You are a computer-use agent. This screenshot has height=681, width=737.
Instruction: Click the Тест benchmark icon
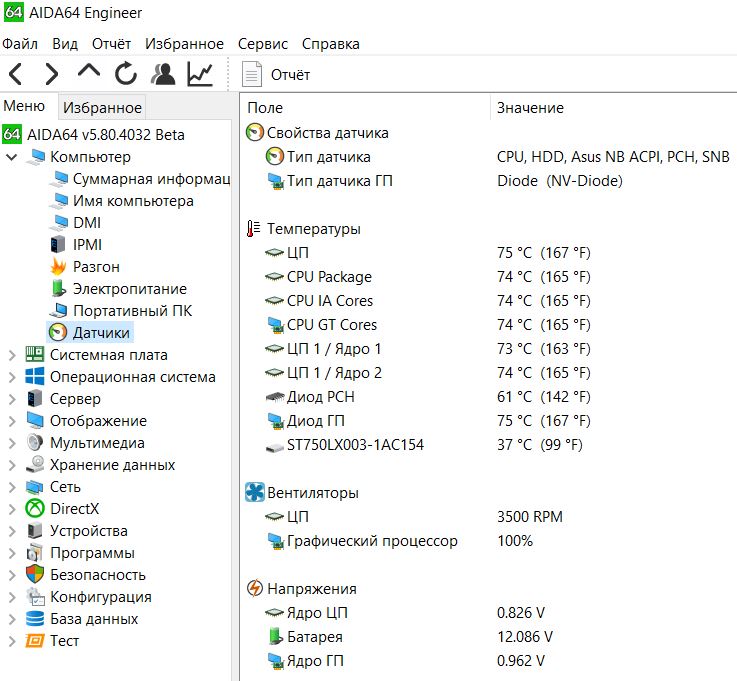(35, 641)
